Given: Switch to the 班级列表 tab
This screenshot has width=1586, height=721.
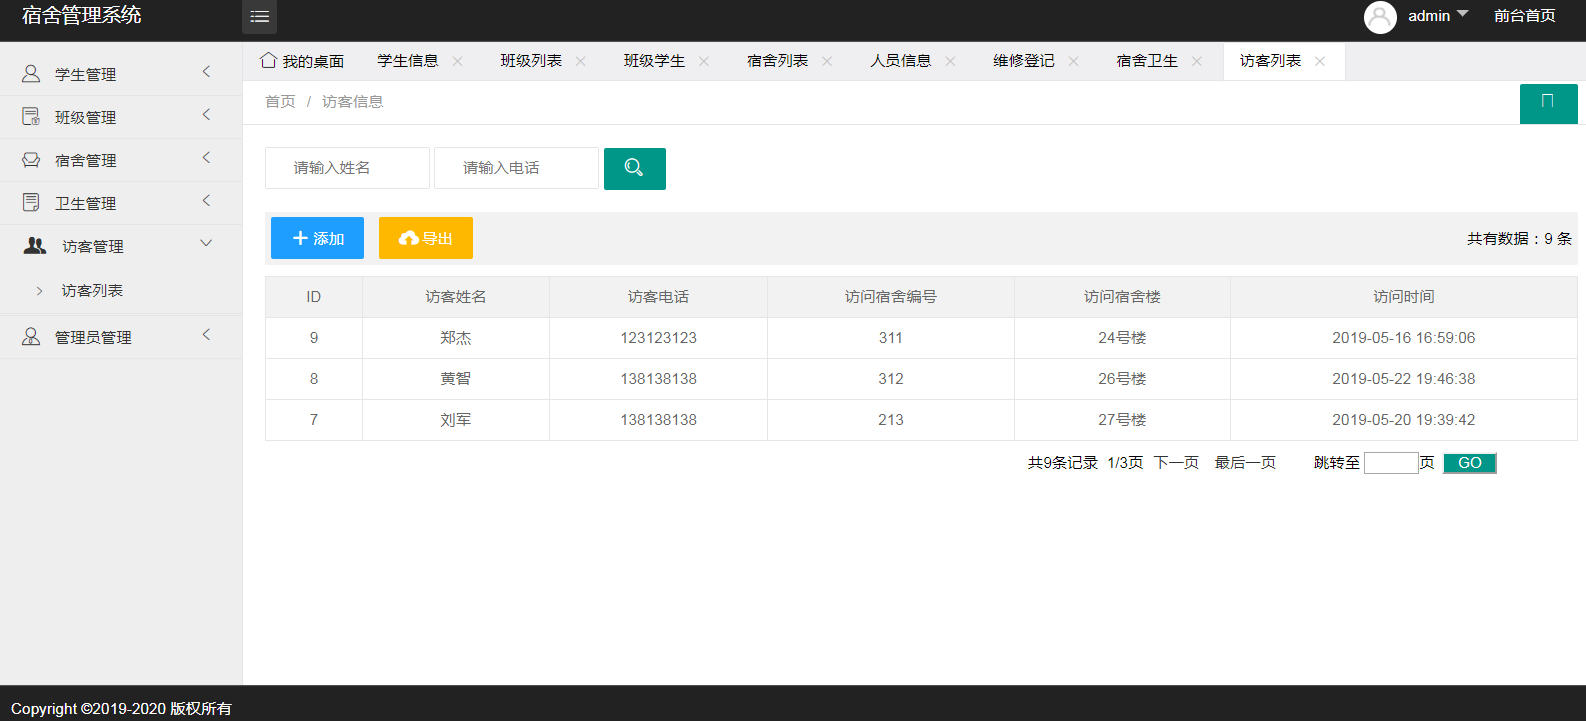Looking at the screenshot, I should [531, 61].
